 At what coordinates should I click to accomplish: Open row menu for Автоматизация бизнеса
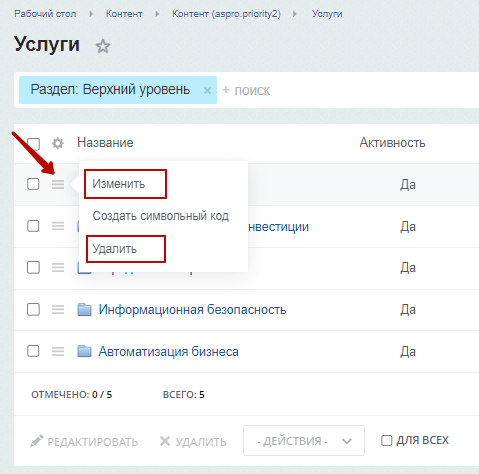[x=58, y=351]
